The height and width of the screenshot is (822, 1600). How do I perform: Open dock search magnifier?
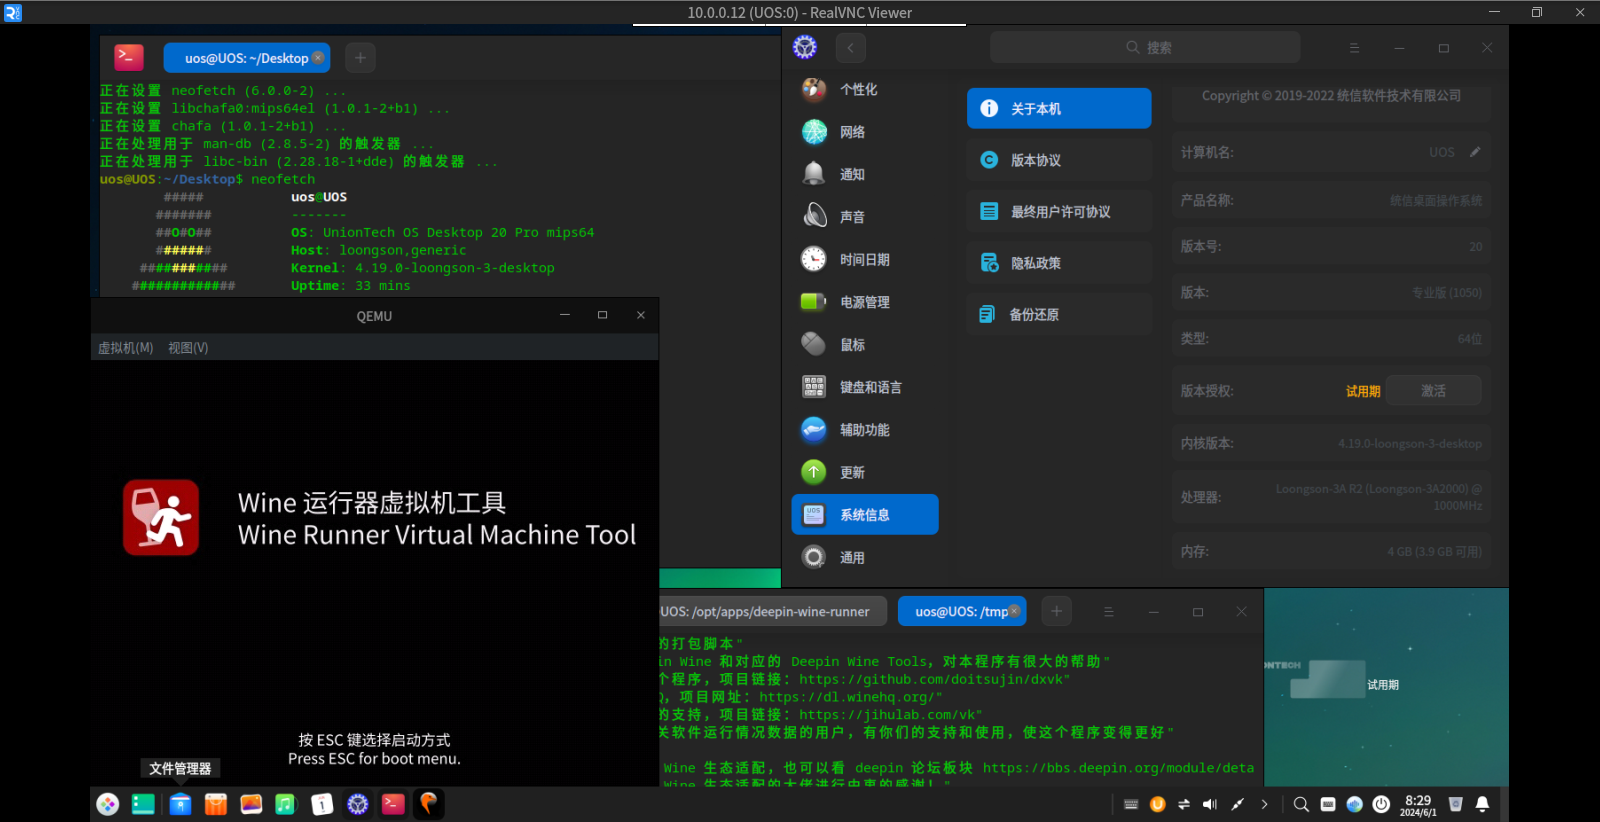1301,804
